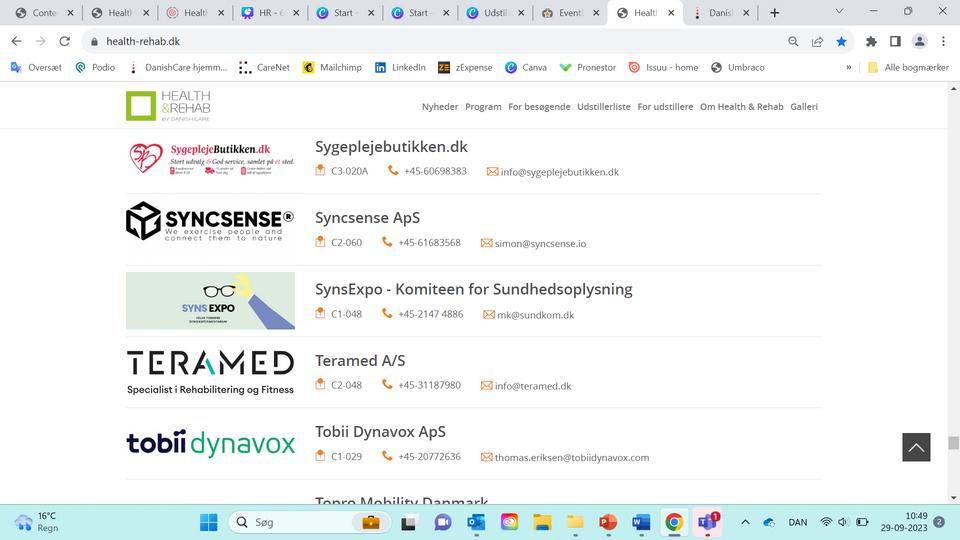Image resolution: width=960 pixels, height=540 pixels.
Task: Open the tab search dropdown
Action: pos(839,12)
